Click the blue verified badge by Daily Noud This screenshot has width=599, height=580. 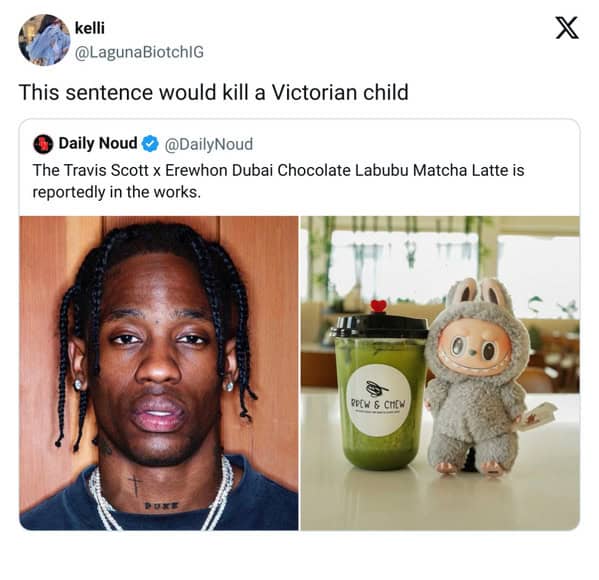[x=150, y=144]
